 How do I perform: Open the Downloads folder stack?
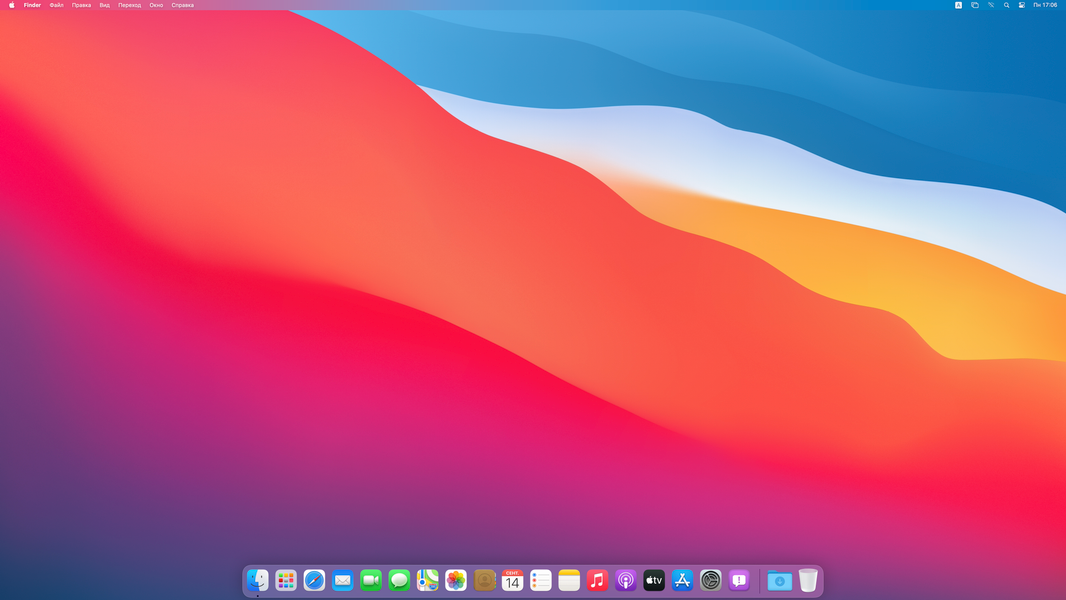780,580
